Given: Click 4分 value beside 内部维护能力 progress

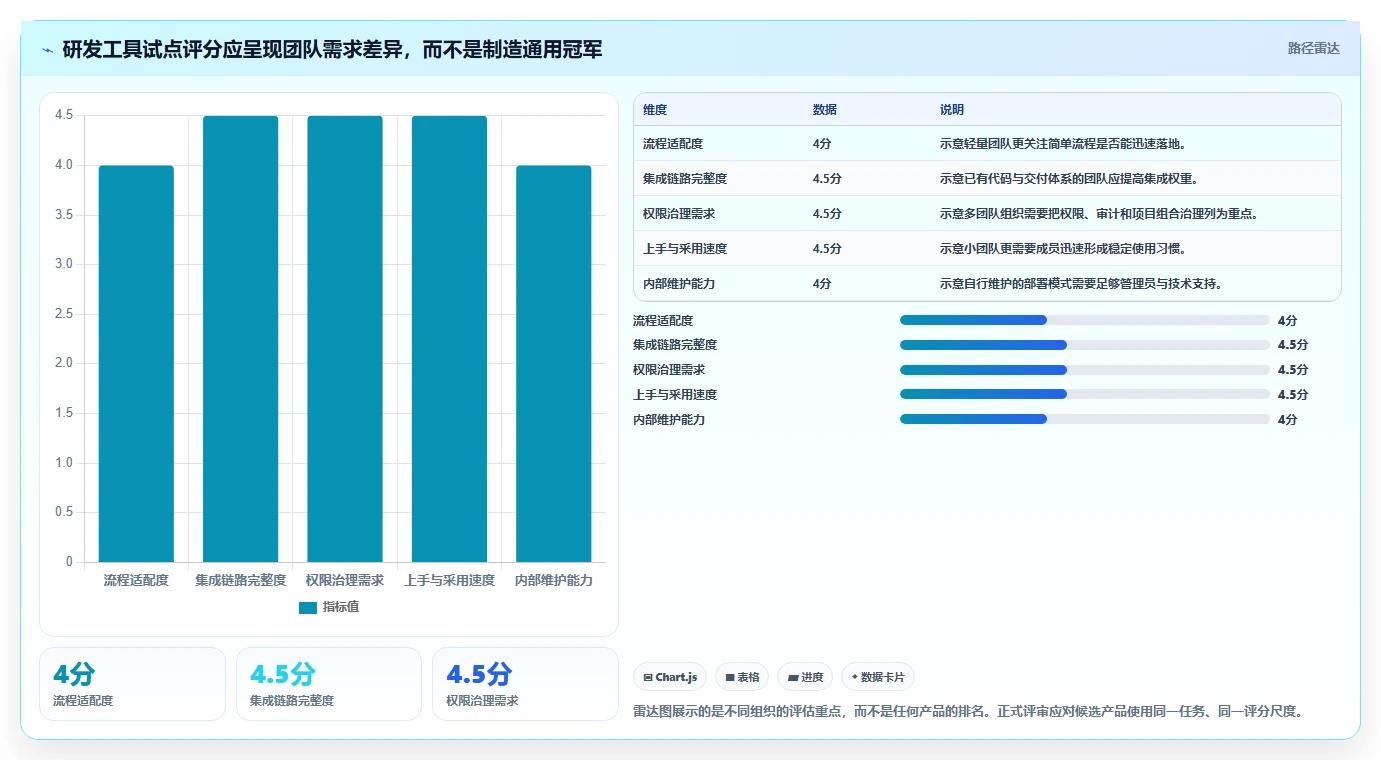Looking at the screenshot, I should click(x=1287, y=420).
